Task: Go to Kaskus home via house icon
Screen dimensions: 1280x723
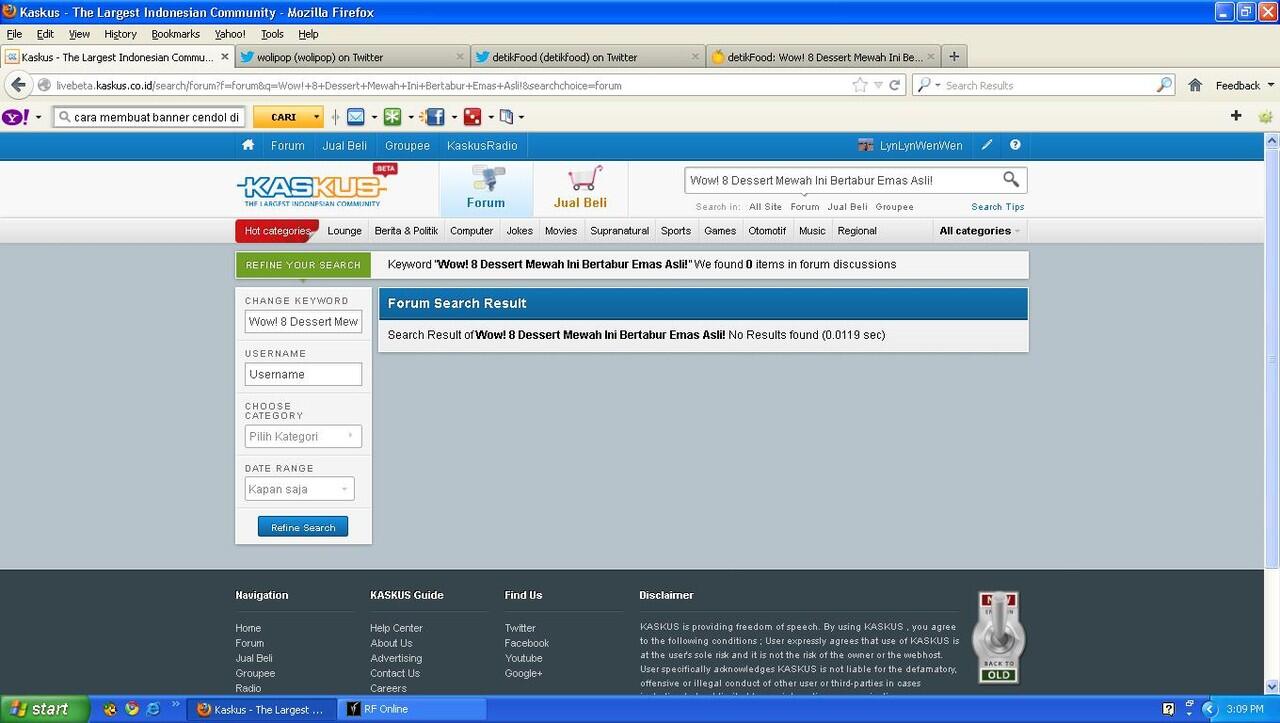Action: (248, 145)
